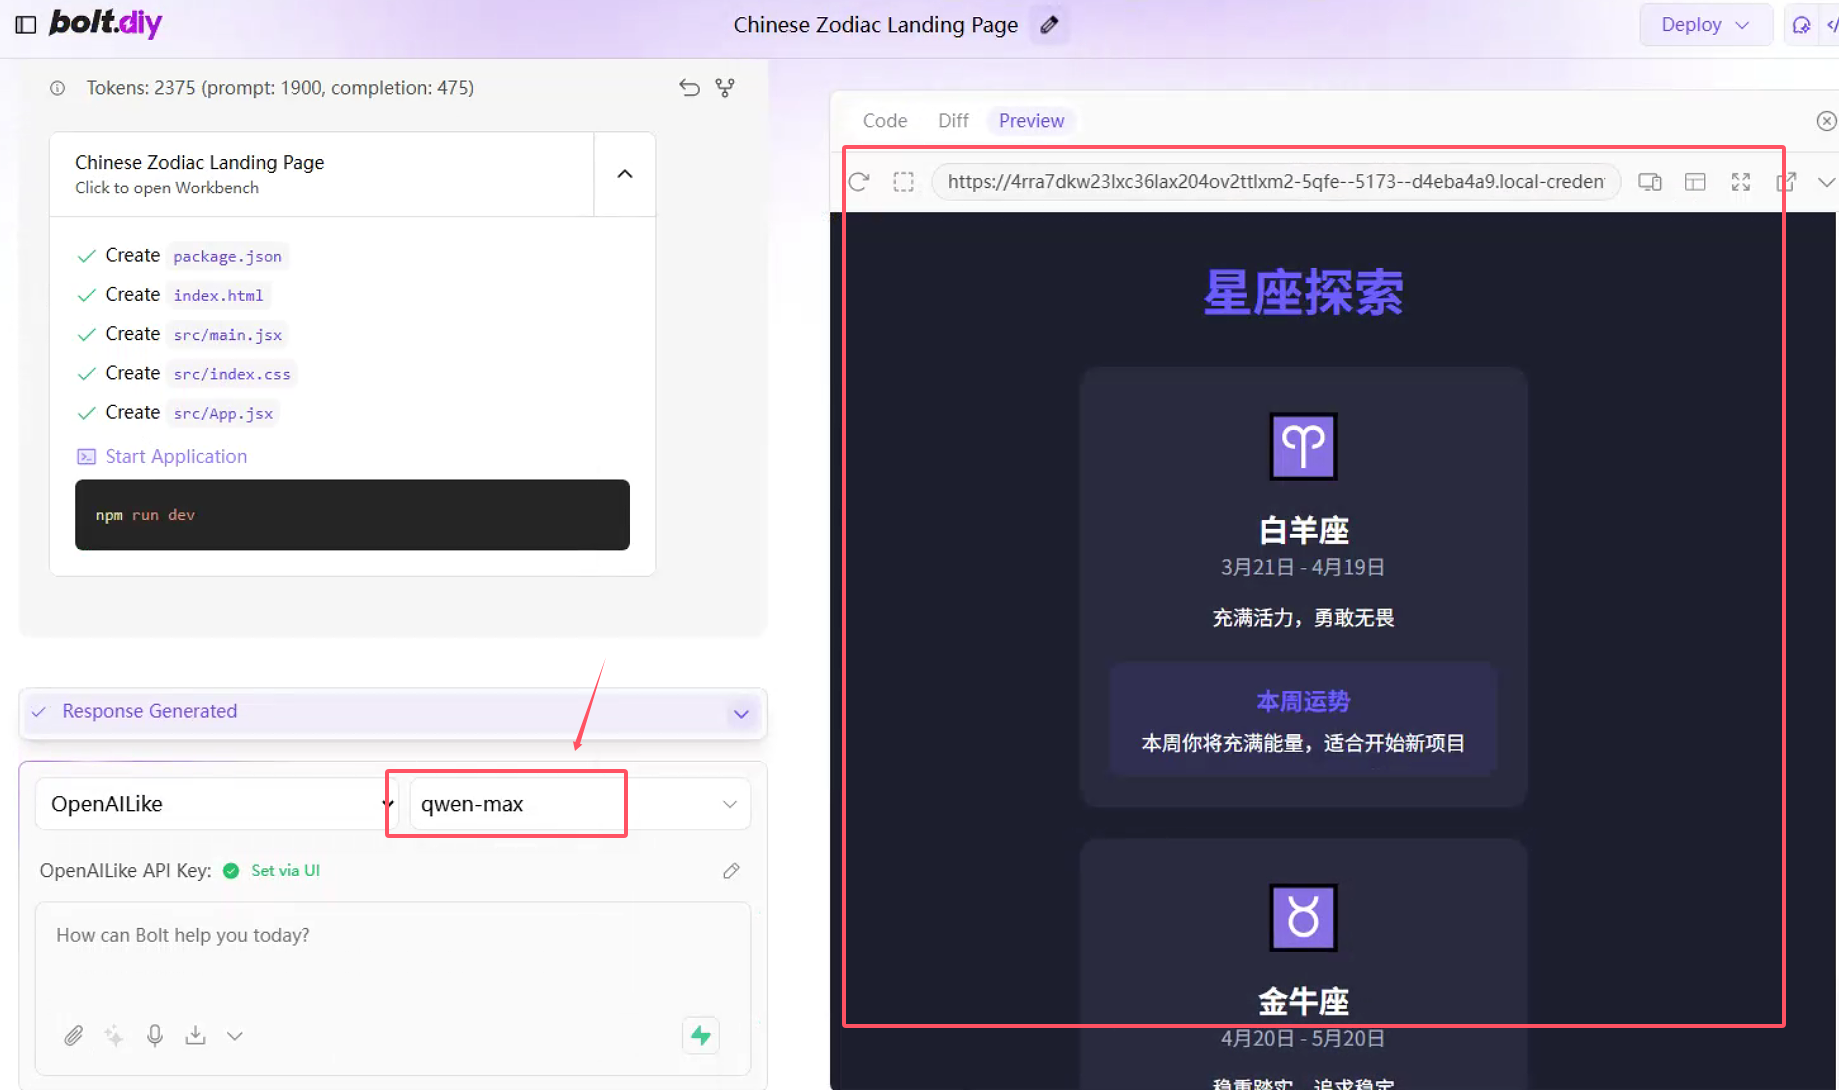1839x1090 pixels.
Task: Revert message with the undo arrow icon
Action: [x=689, y=88]
